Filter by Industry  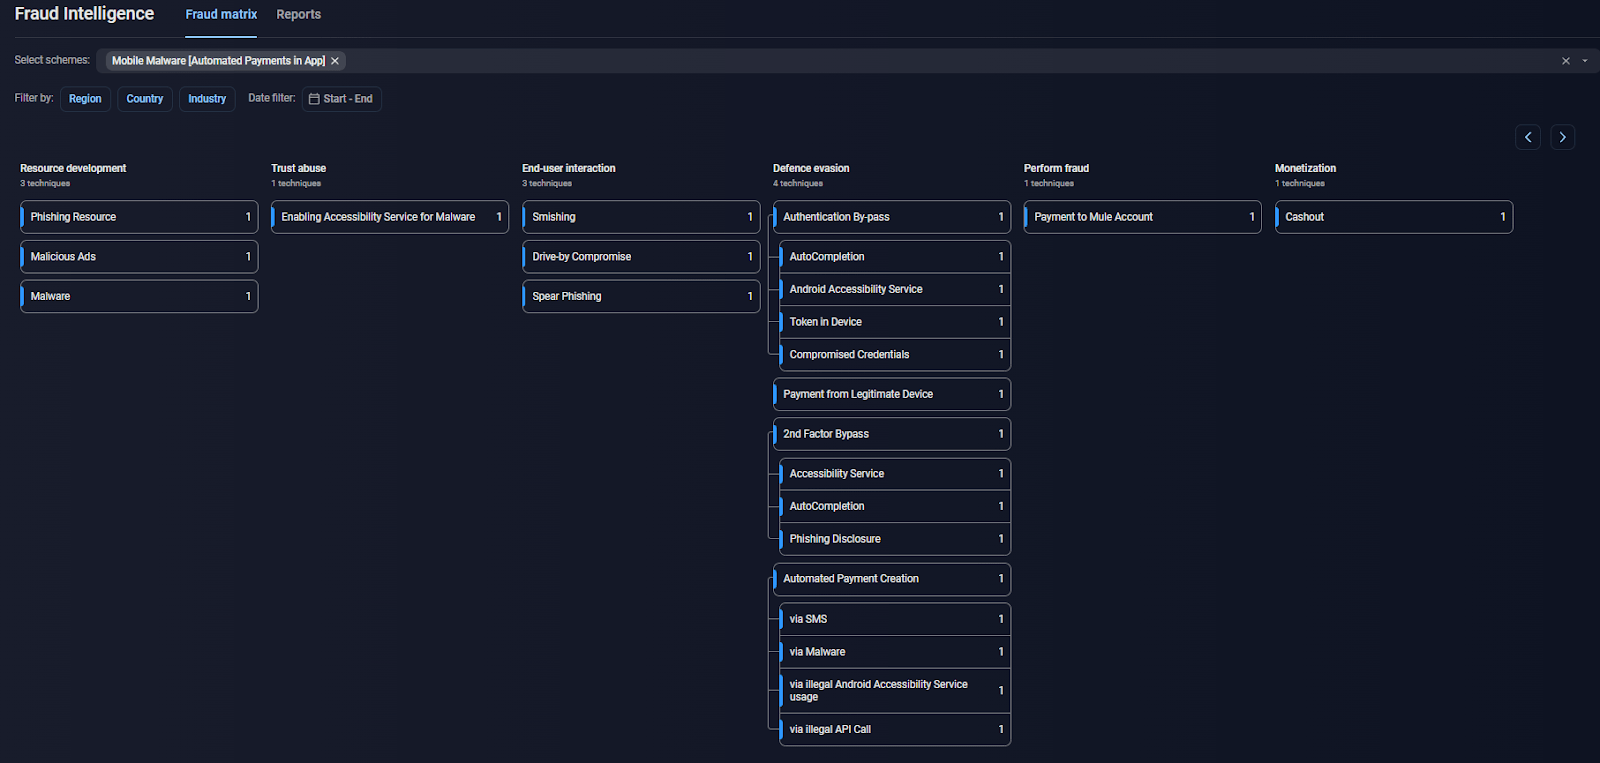(x=207, y=99)
